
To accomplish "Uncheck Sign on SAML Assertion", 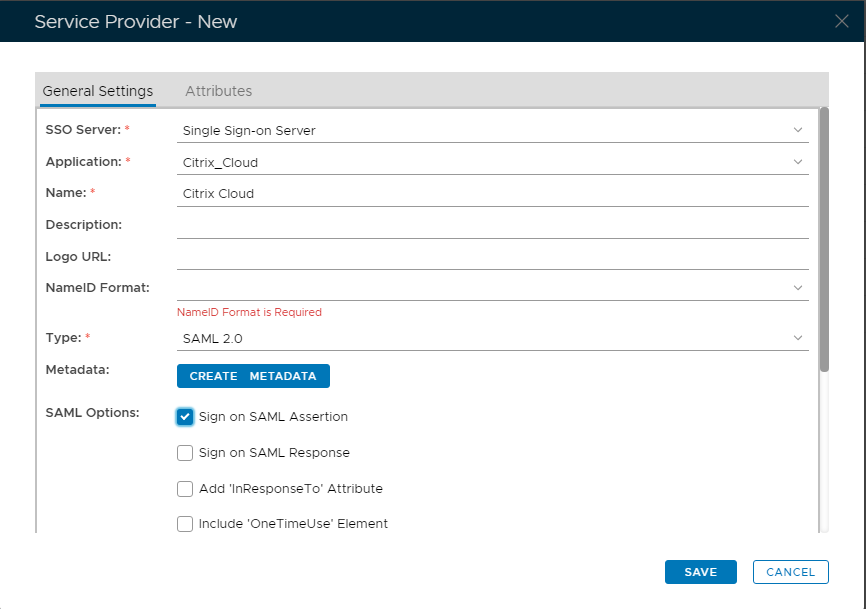I will tap(185, 417).
